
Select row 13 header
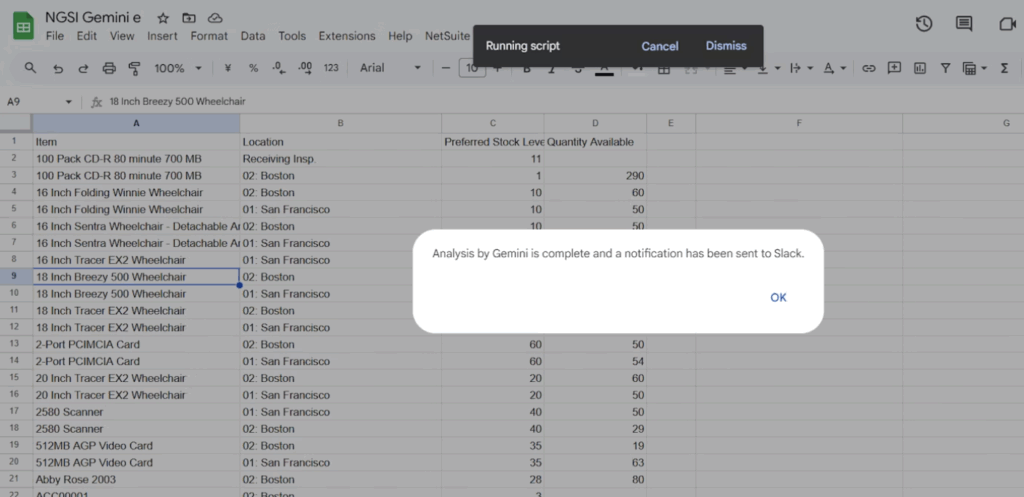16,344
